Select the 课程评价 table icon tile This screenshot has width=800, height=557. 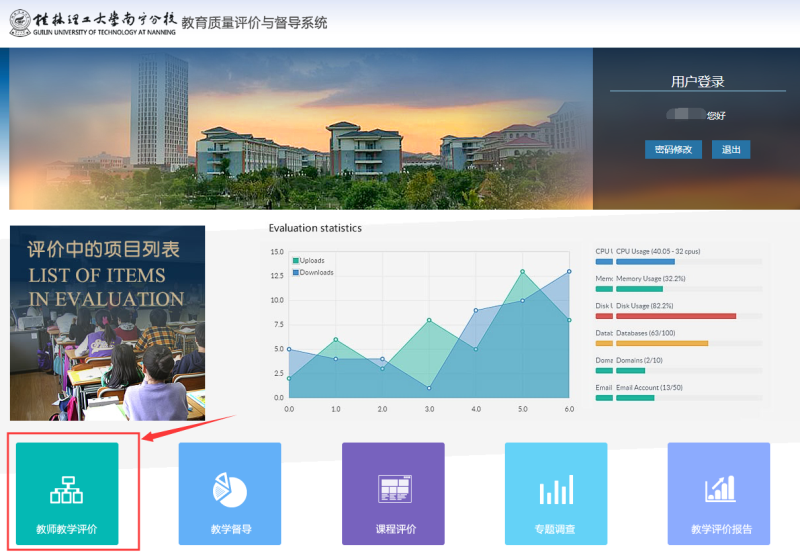394,494
